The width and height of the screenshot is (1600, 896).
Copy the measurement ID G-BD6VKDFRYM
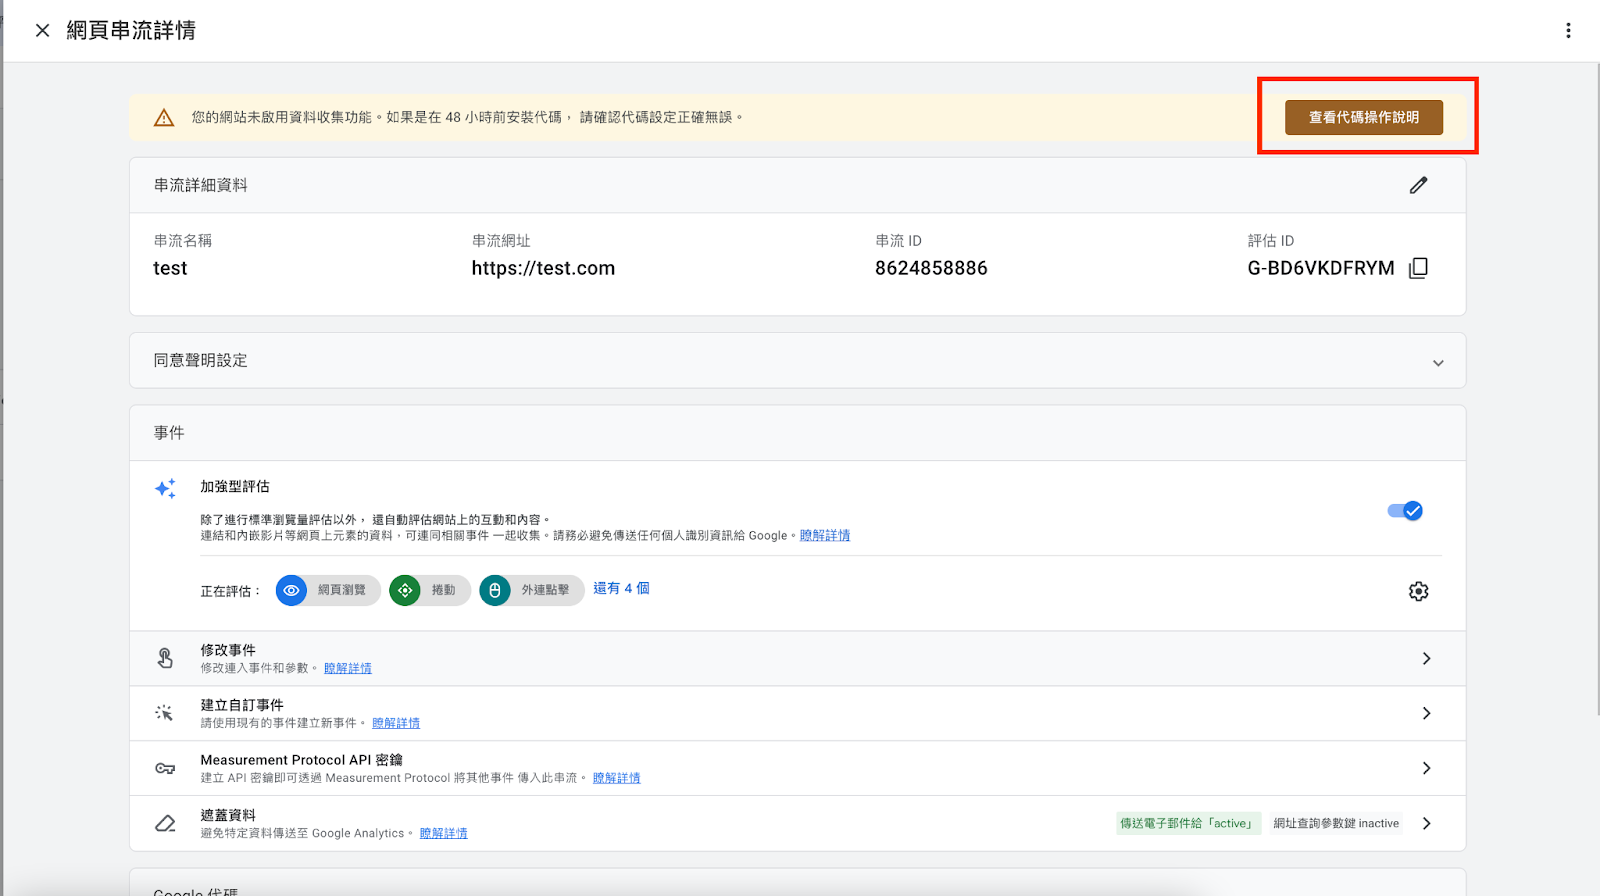tap(1418, 268)
